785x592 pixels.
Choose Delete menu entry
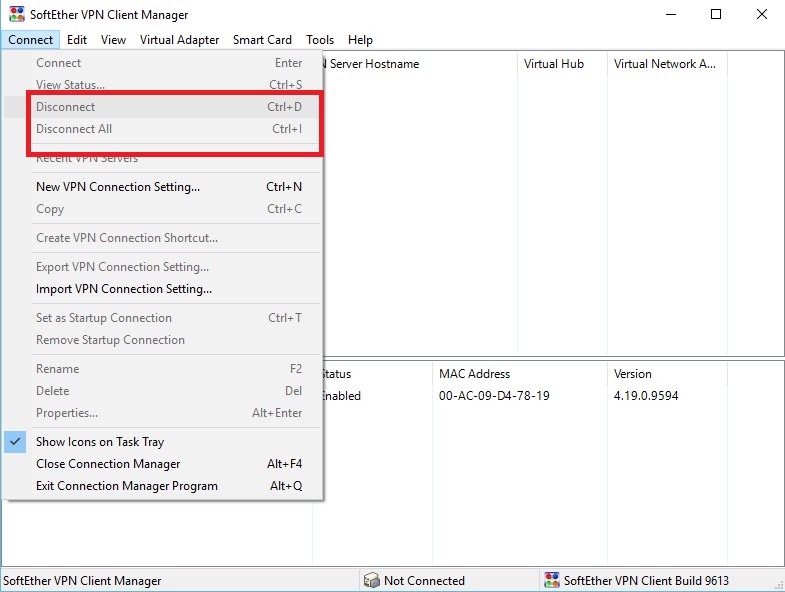coord(162,391)
